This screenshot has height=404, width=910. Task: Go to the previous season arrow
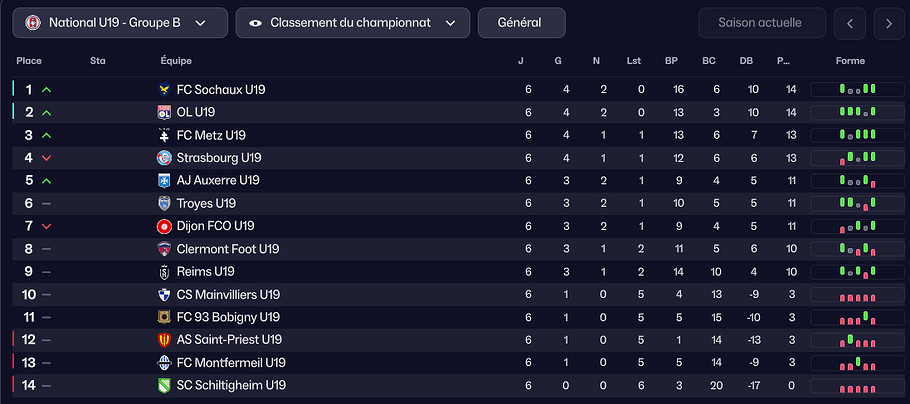(849, 23)
